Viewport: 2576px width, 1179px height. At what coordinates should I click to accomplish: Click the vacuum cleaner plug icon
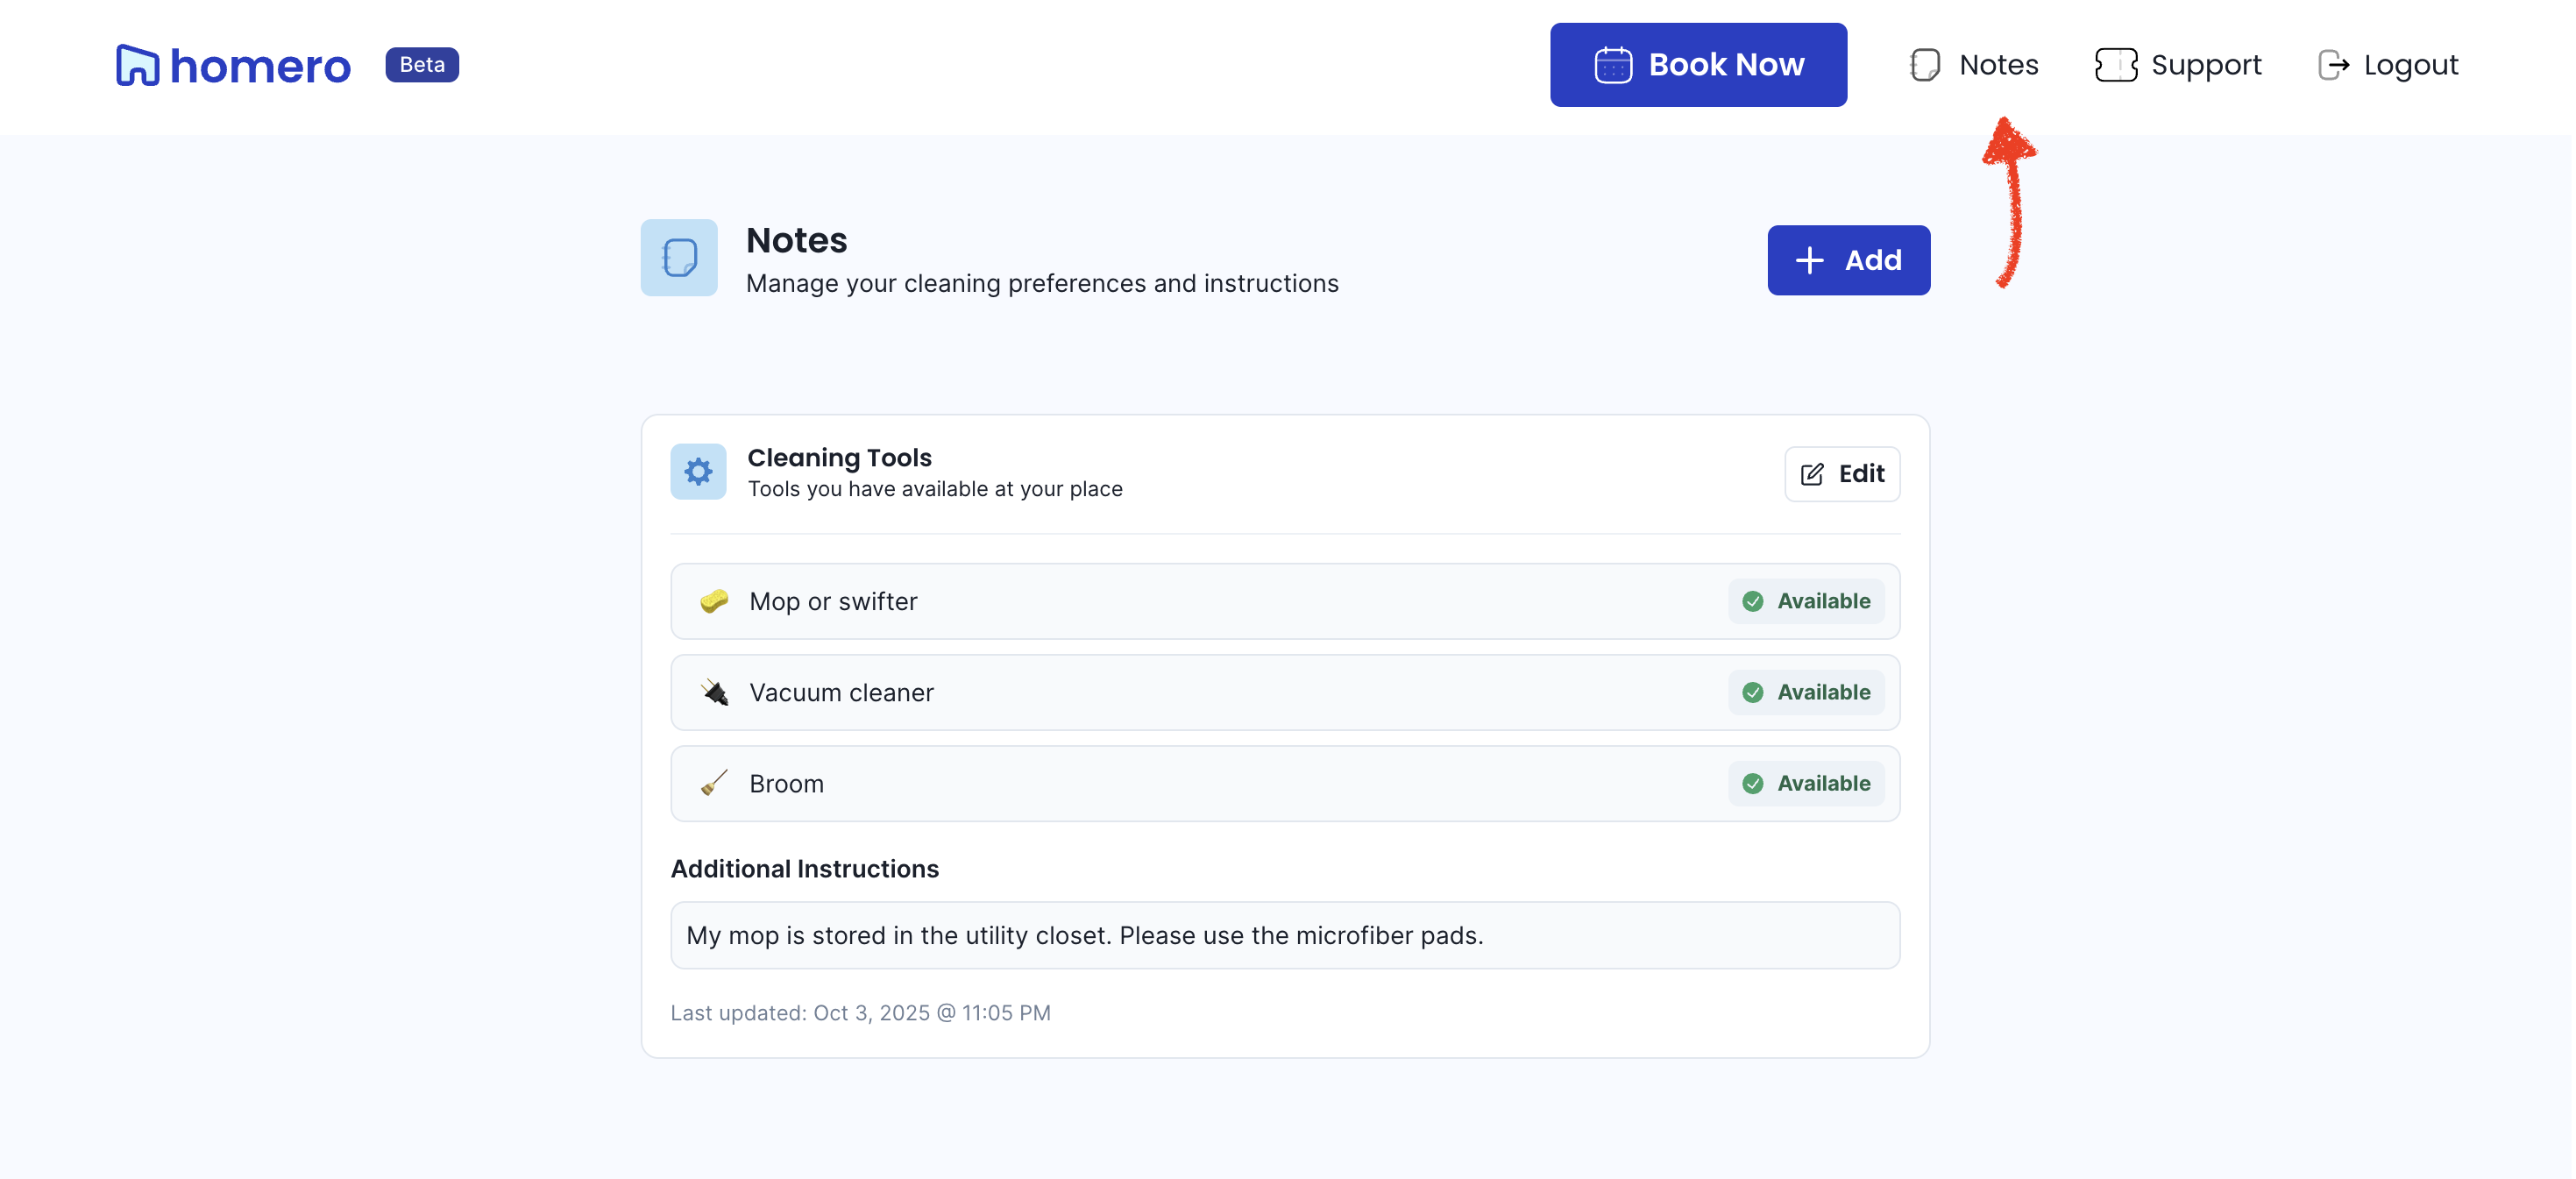click(x=714, y=692)
